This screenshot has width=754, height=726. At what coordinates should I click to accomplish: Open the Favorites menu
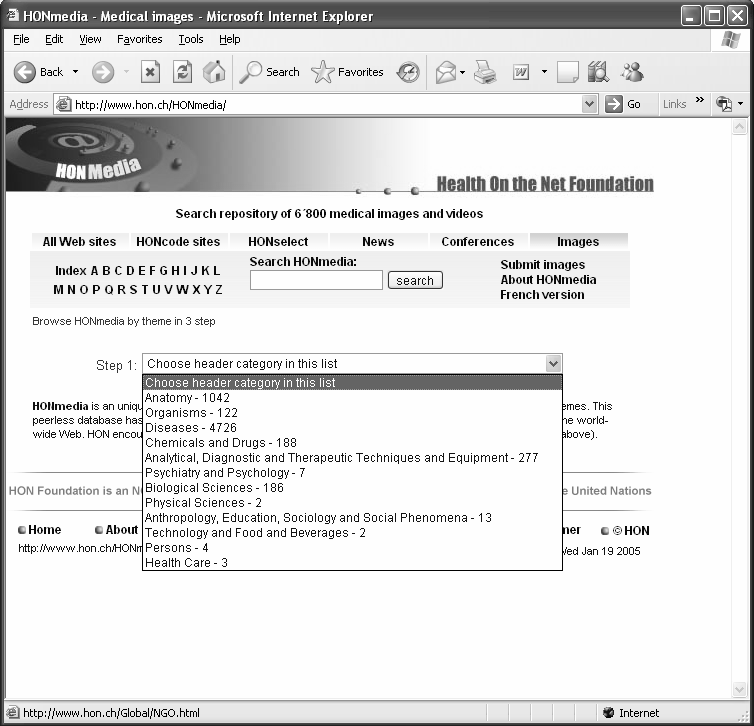pos(139,39)
